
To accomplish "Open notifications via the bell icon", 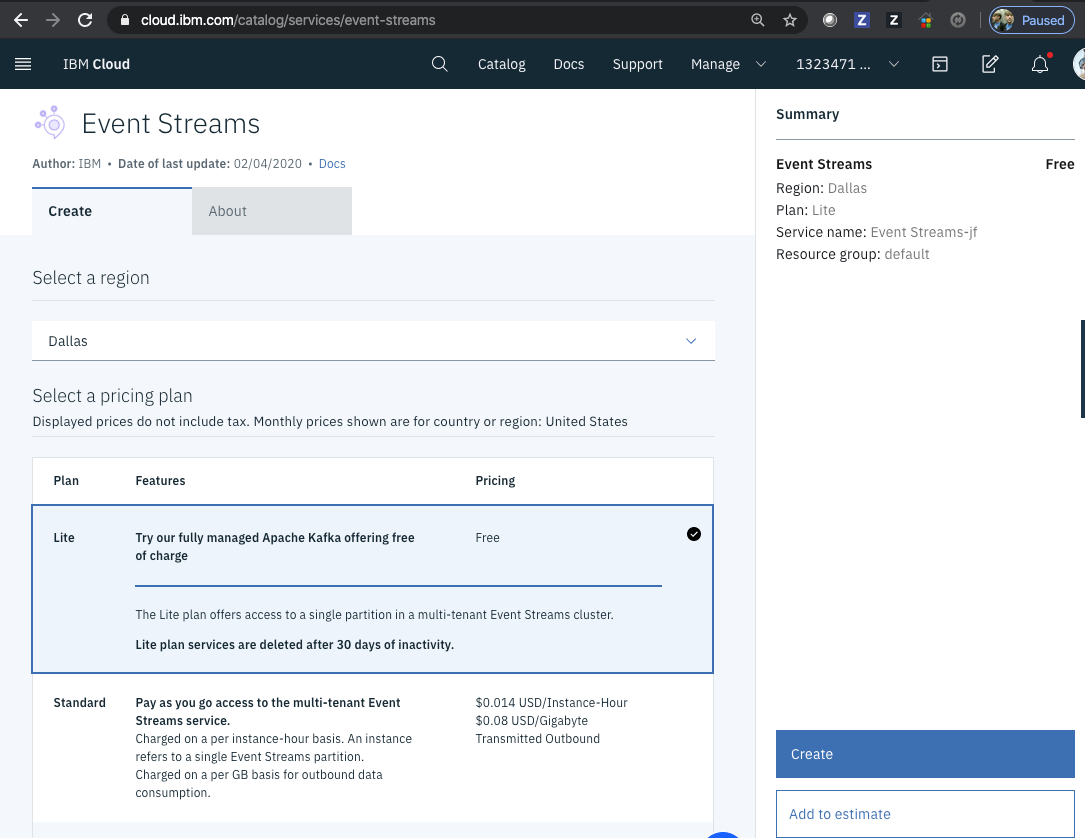I will 1040,64.
